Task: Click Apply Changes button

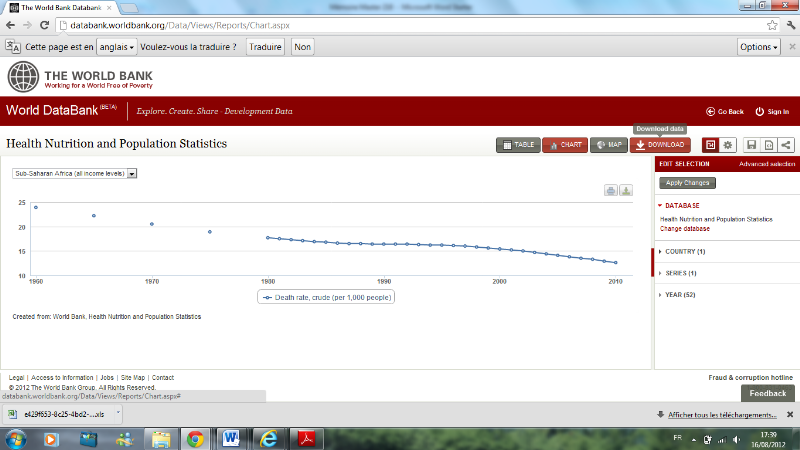Action: coord(687,183)
